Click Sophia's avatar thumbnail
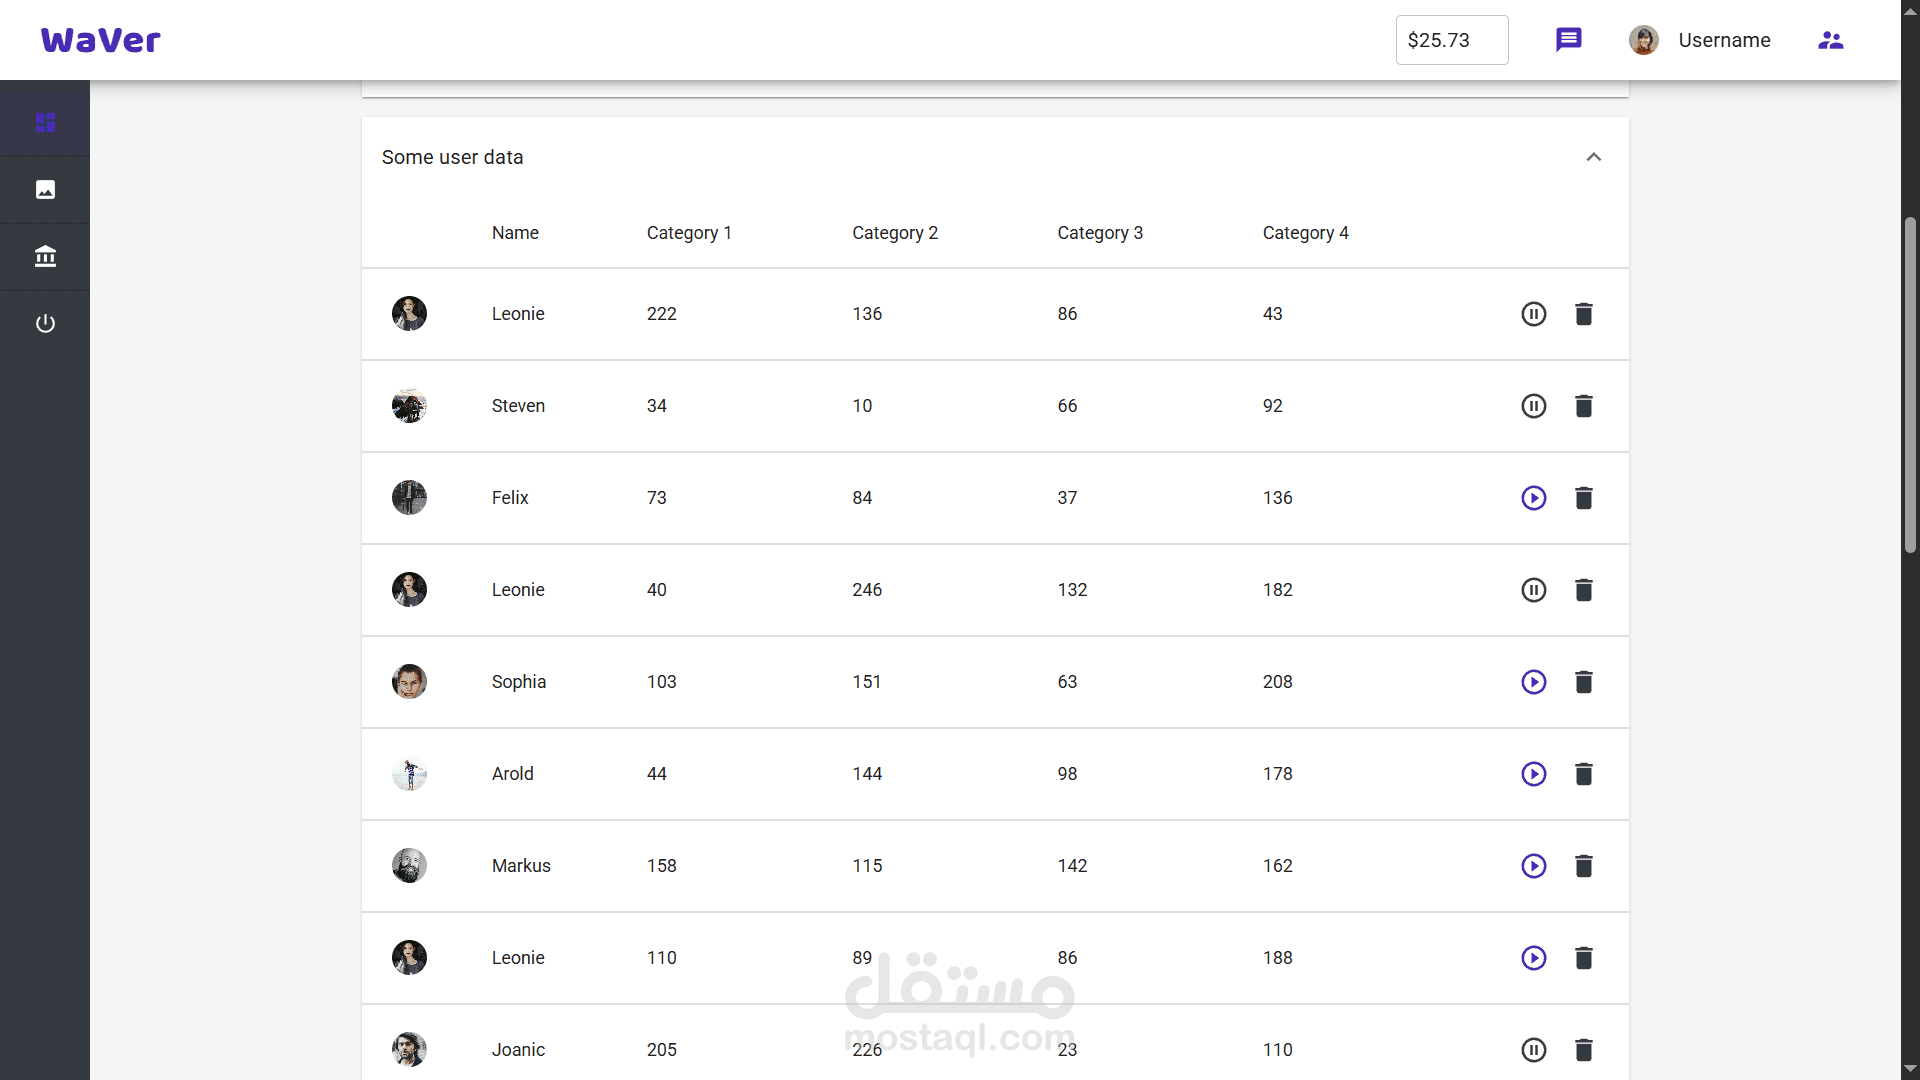This screenshot has height=1080, width=1920. click(409, 682)
